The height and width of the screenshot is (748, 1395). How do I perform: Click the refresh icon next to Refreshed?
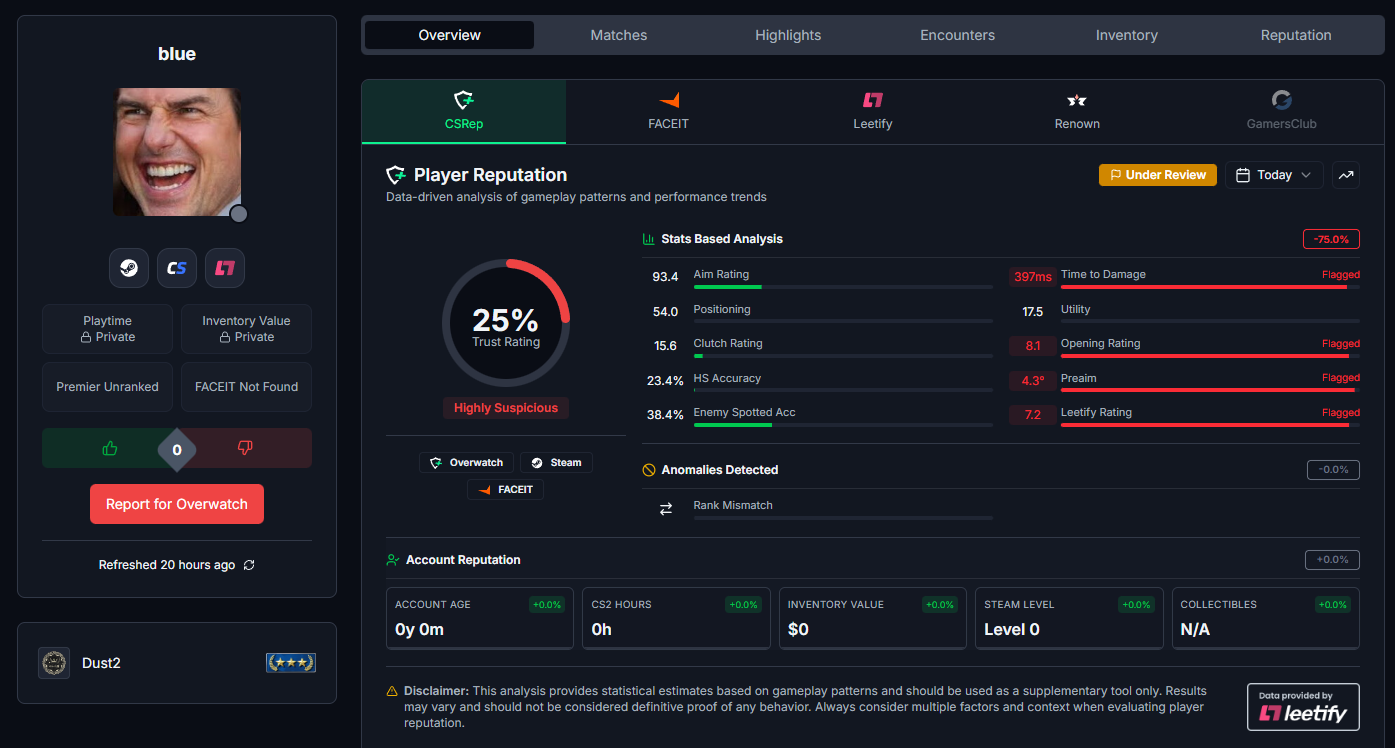point(249,565)
